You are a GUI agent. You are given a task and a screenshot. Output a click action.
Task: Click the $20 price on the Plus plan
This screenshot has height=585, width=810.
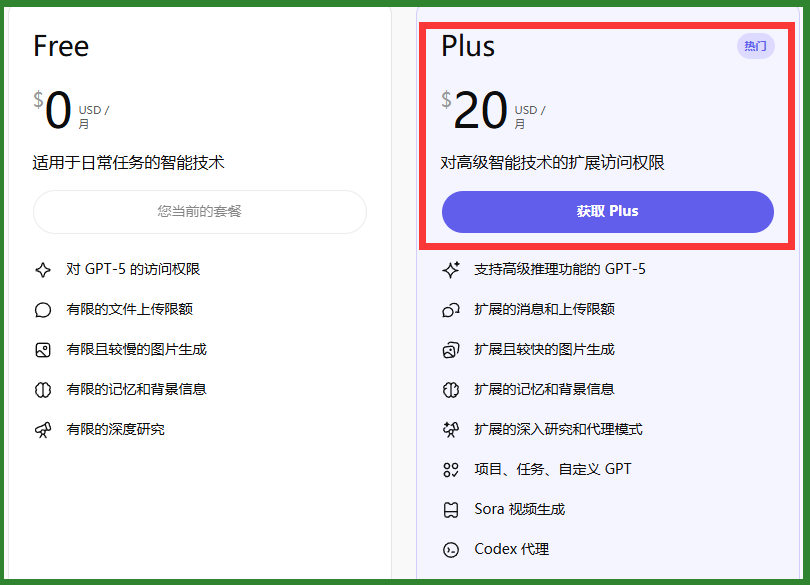tap(474, 110)
